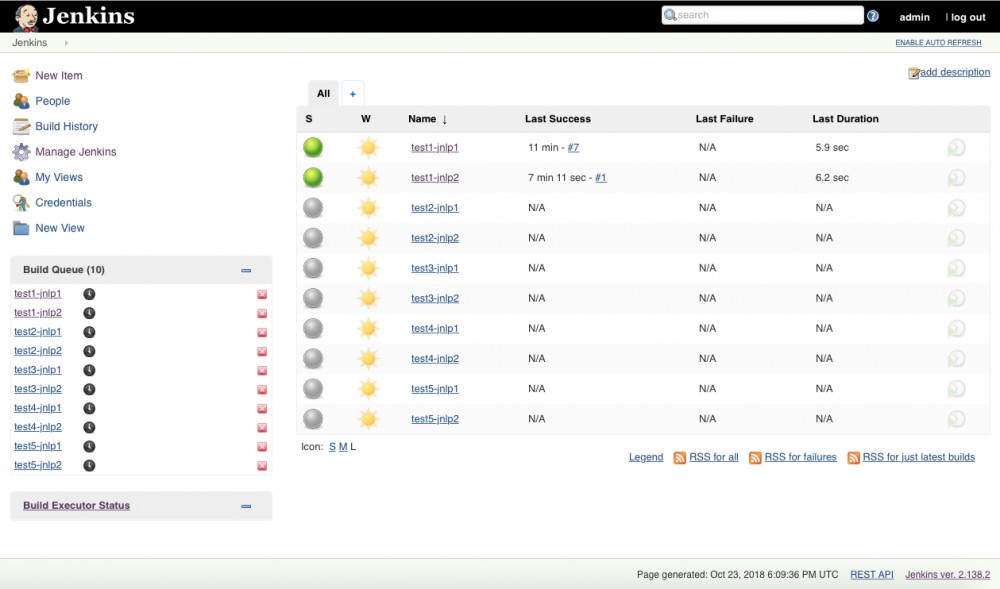
Task: Enable auto refresh
Action: pyautogui.click(x=938, y=43)
